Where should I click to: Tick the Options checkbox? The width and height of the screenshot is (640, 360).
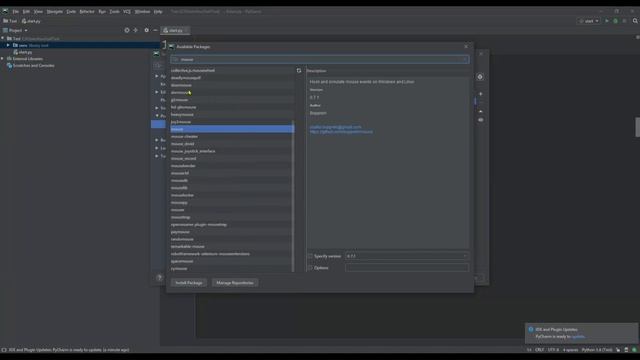click(310, 268)
